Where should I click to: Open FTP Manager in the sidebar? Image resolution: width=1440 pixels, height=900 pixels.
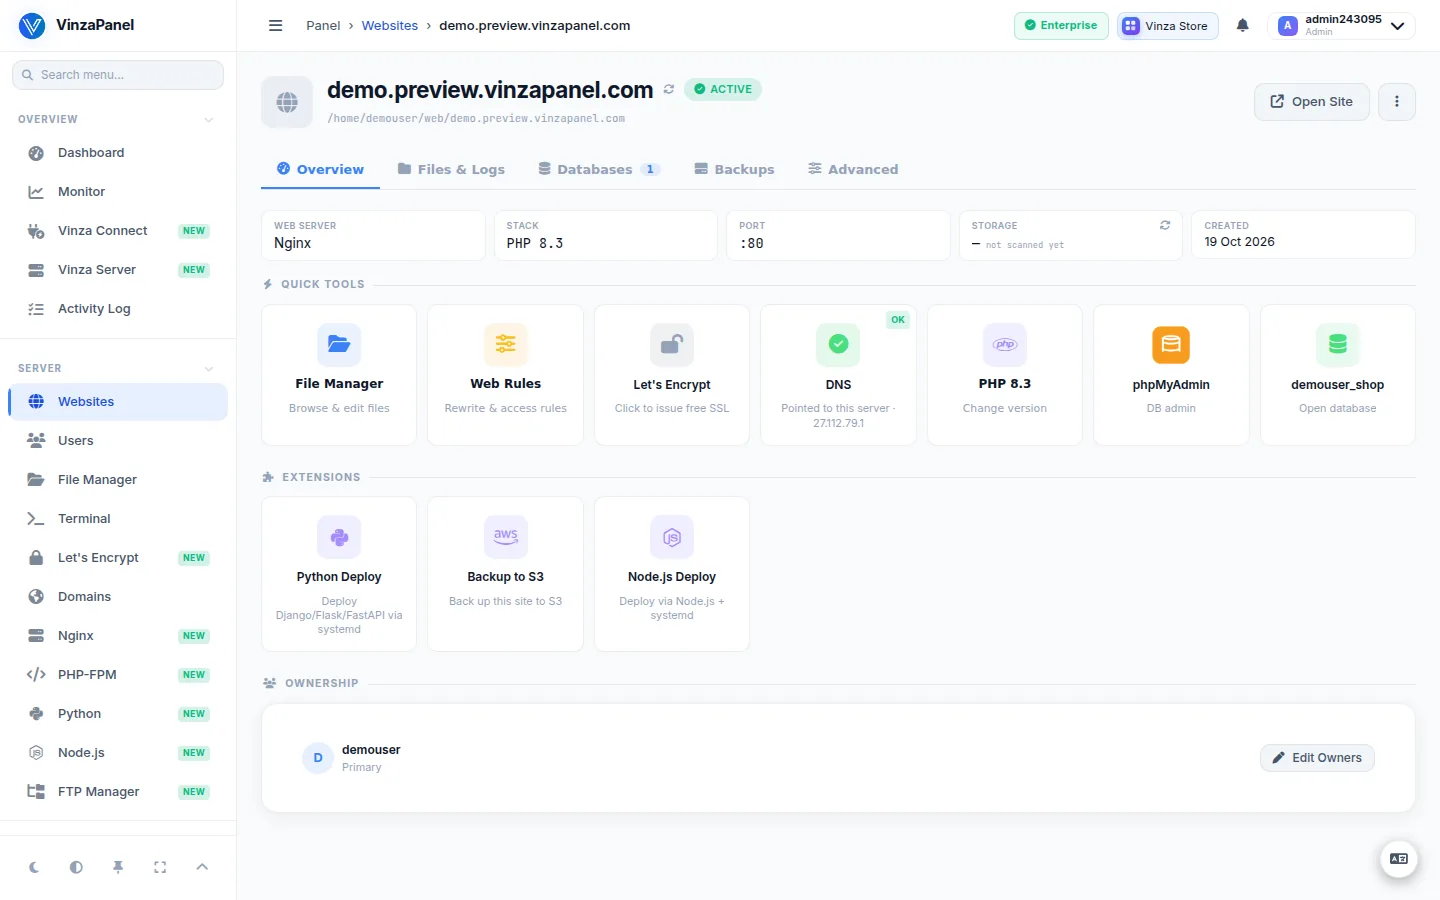click(x=118, y=791)
